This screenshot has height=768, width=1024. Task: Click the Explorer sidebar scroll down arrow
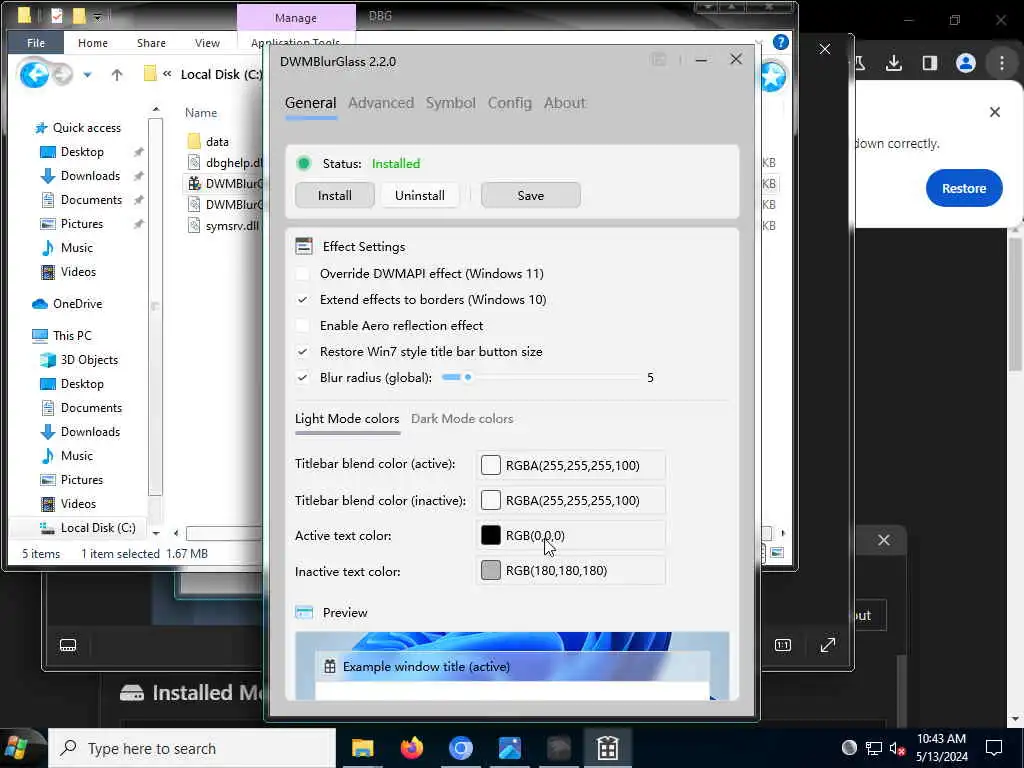click(155, 533)
